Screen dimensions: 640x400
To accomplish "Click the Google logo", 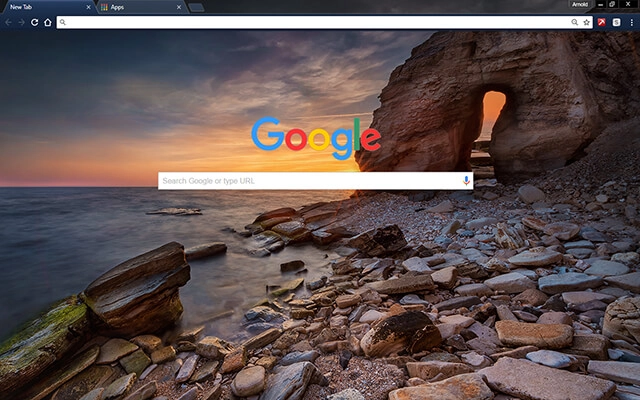I will pyautogui.click(x=316, y=138).
